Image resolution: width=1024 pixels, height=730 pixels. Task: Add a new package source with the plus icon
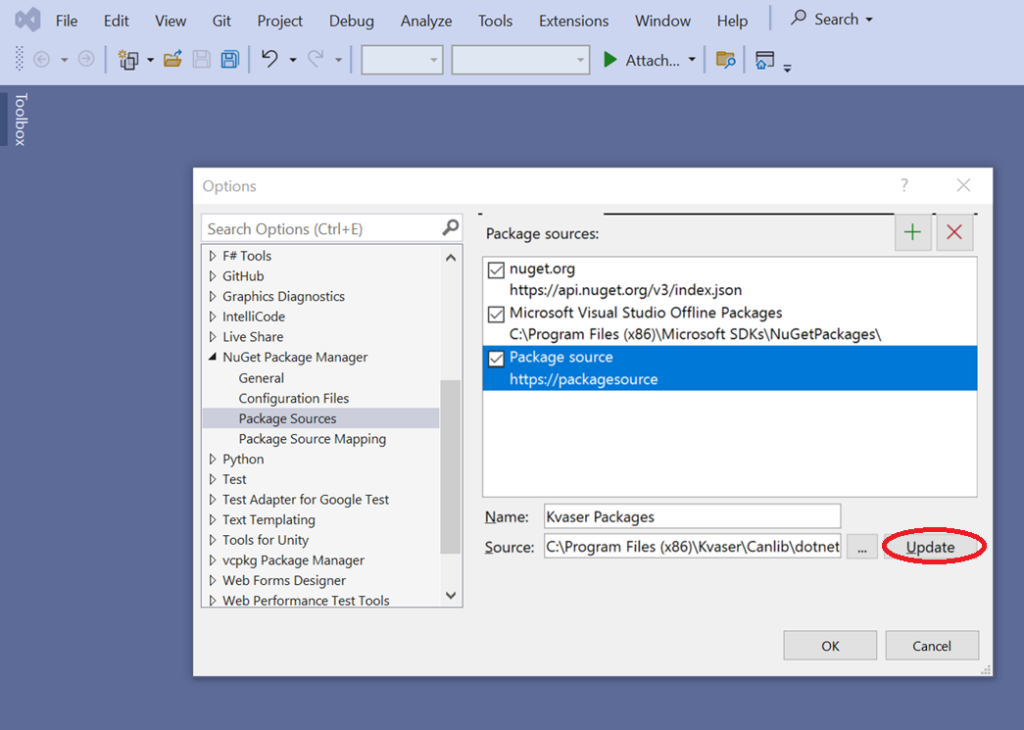click(913, 232)
